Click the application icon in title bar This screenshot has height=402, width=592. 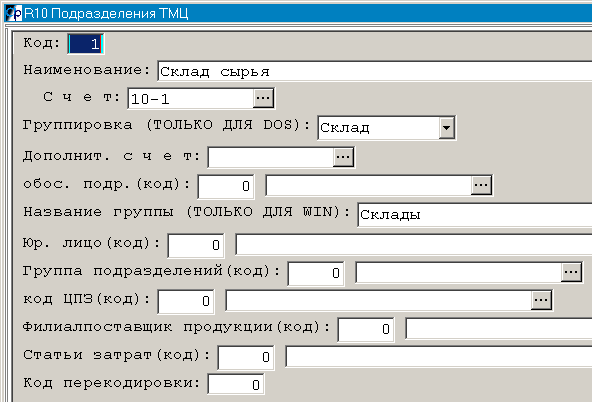[14, 14]
